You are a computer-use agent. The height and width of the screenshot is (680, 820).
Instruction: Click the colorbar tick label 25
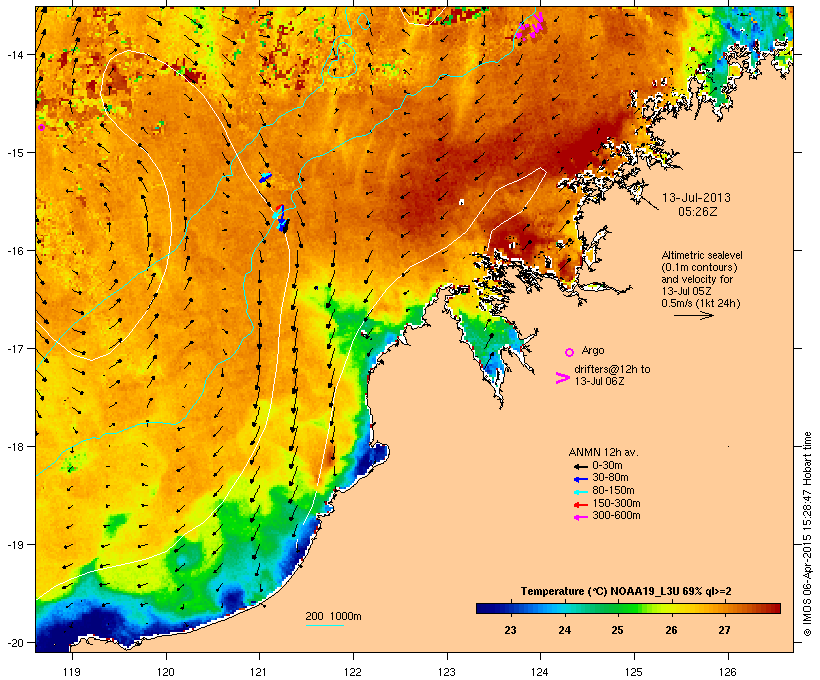pos(617,630)
